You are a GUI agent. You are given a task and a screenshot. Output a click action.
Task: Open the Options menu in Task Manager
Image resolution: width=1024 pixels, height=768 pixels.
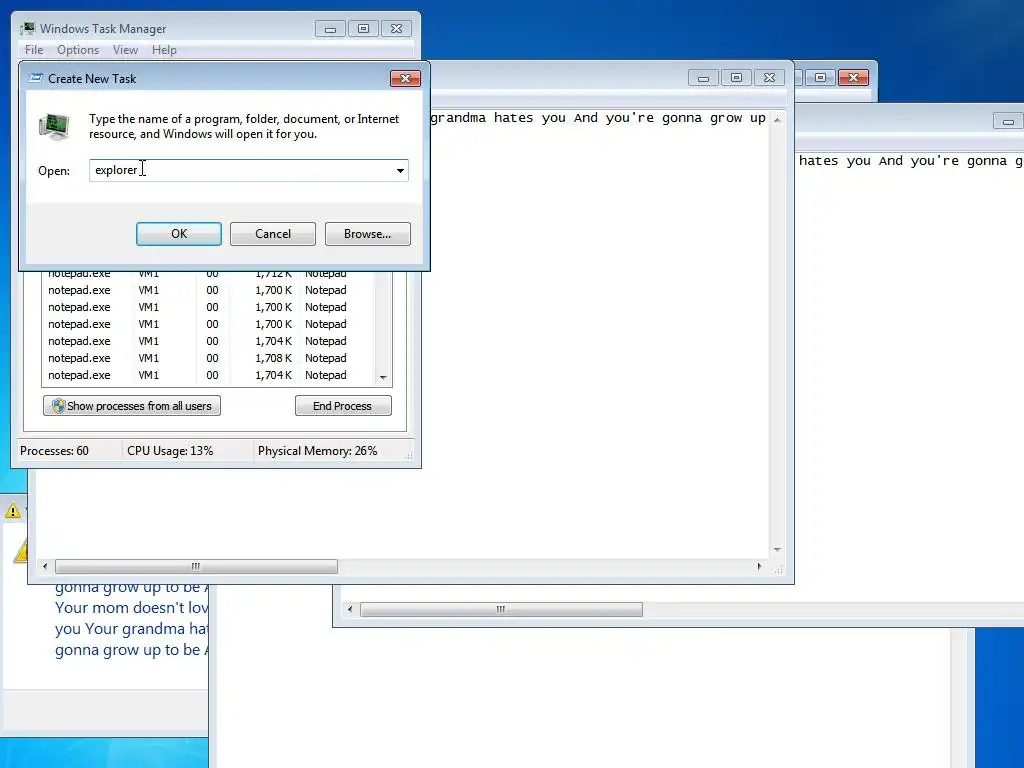pos(78,50)
